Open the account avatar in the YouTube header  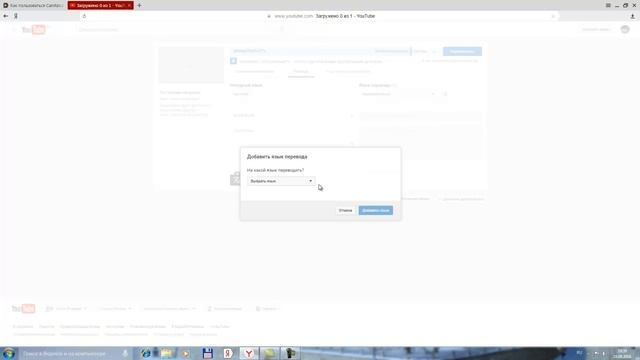tap(625, 29)
